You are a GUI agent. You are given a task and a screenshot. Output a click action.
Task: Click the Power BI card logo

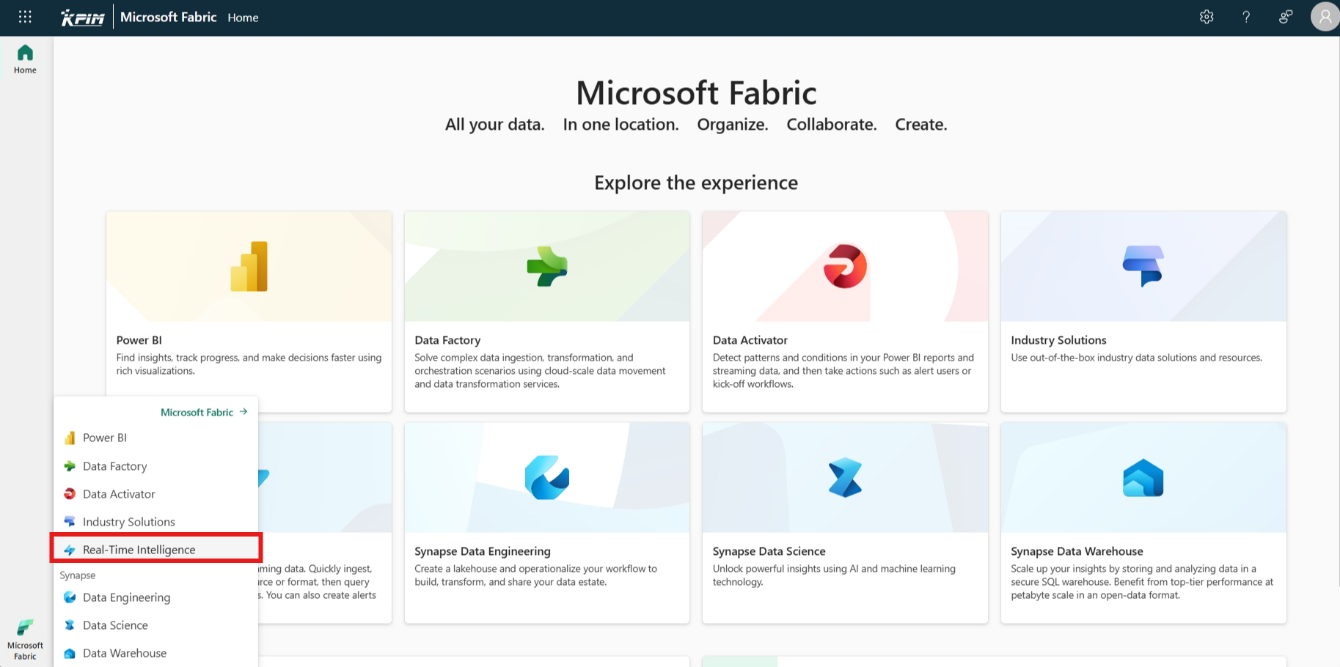(249, 266)
